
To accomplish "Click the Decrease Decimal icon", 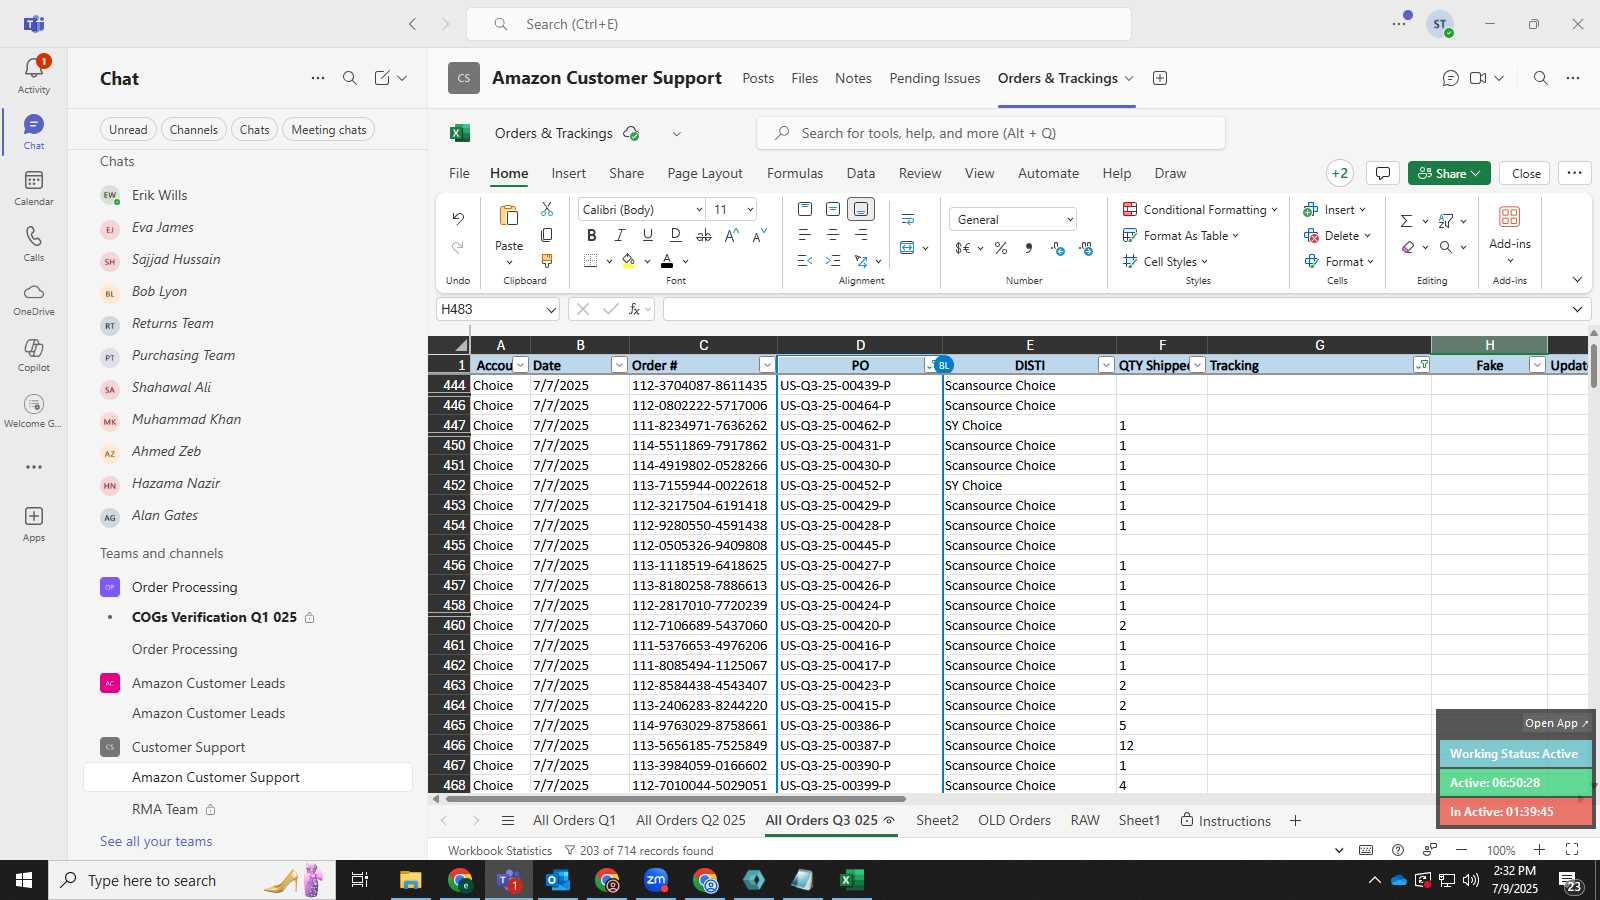I will click(x=1086, y=248).
